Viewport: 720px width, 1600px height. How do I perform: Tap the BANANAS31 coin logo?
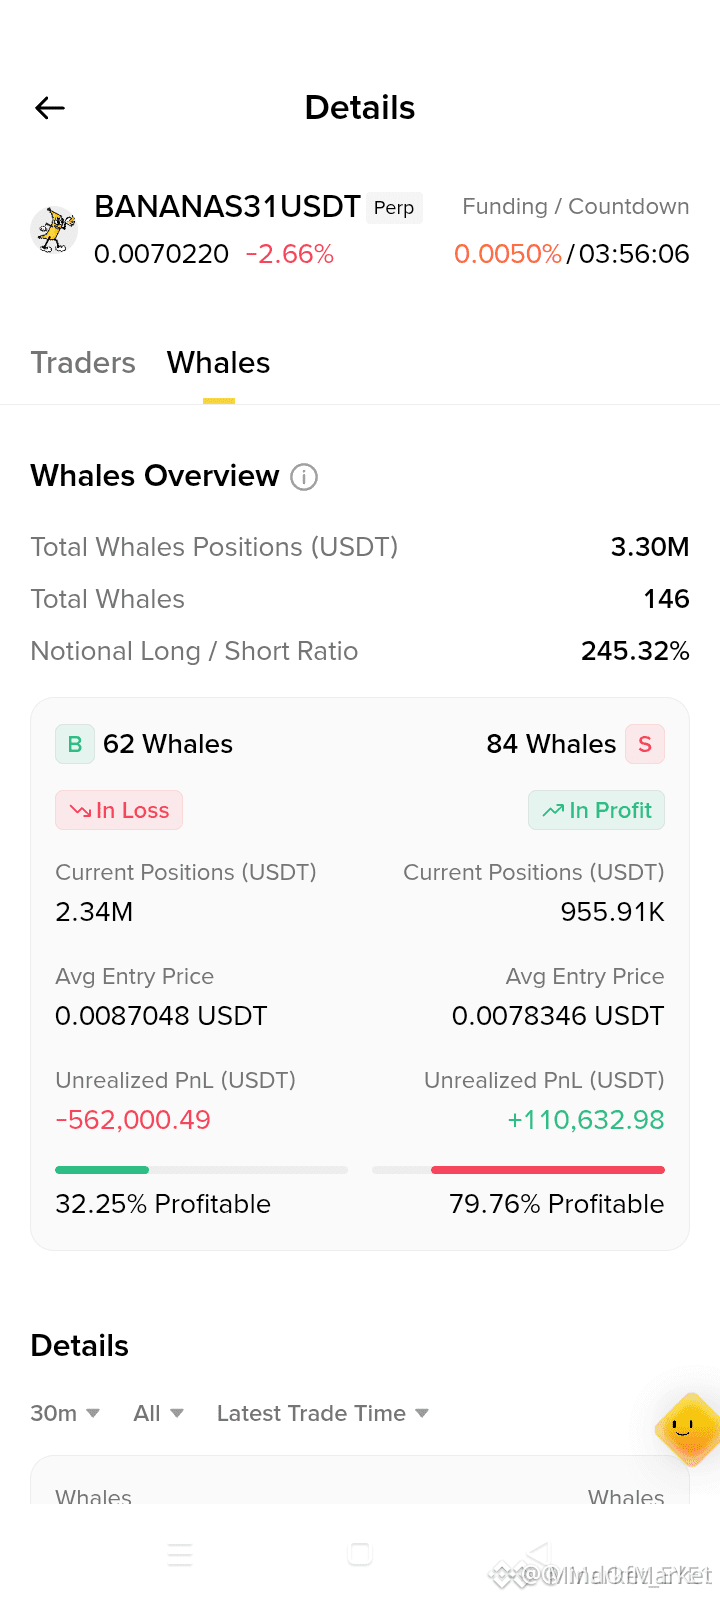coord(55,230)
